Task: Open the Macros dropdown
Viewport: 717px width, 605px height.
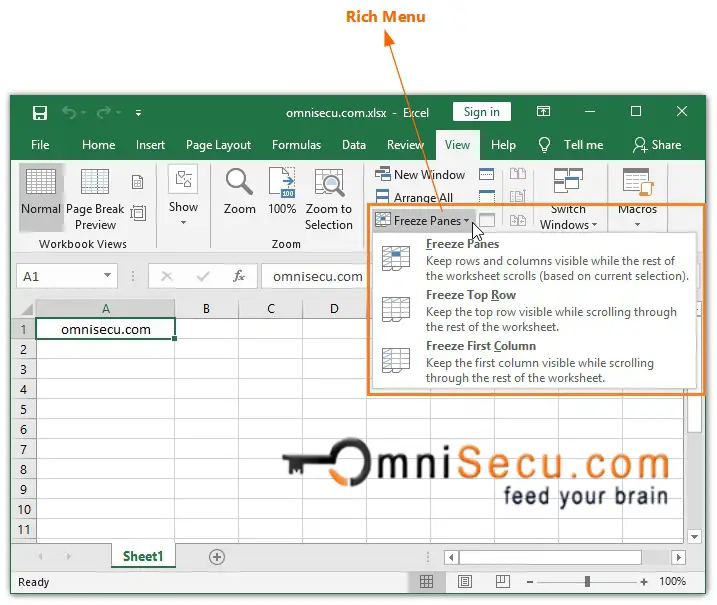Action: 637,198
